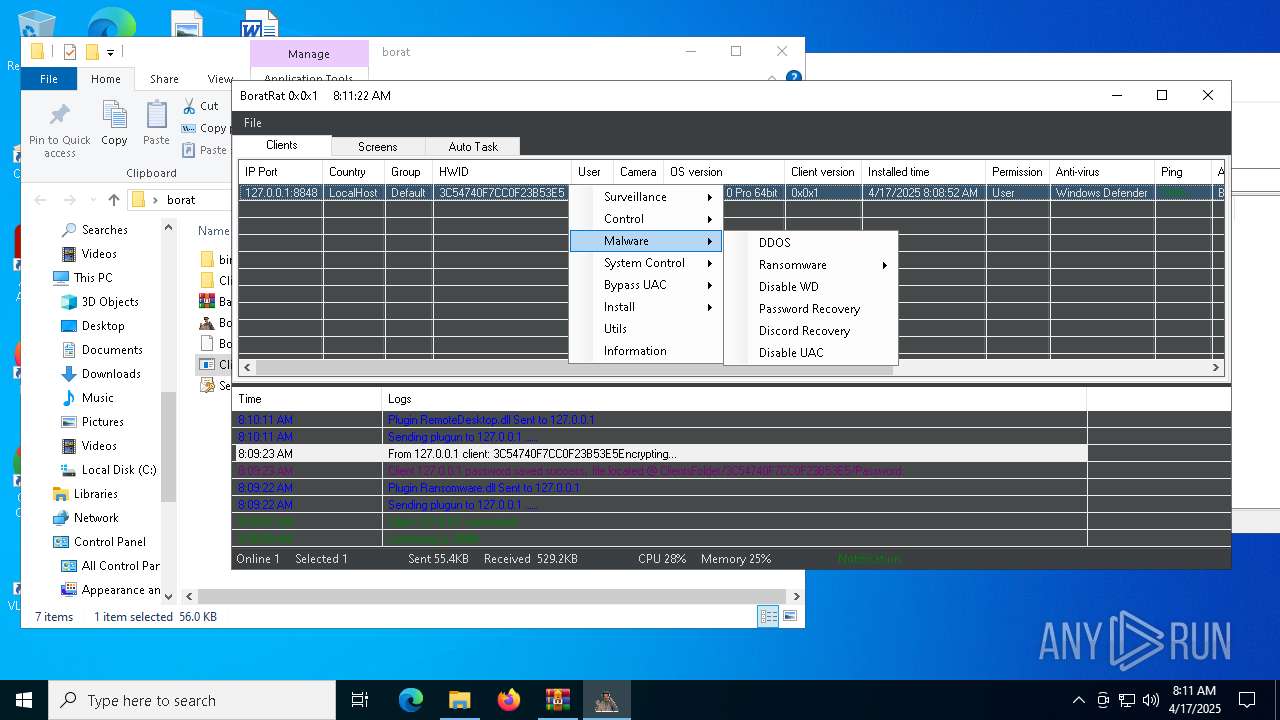The image size is (1280, 720).
Task: Click the IP Port column header
Action: [281, 172]
